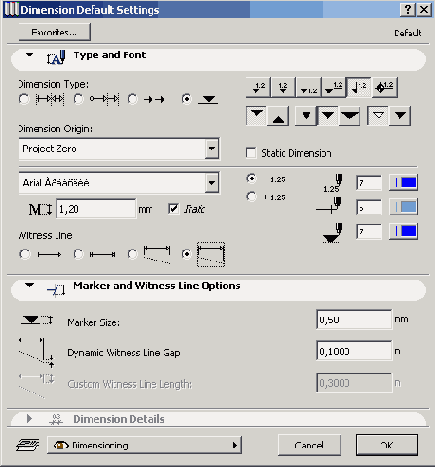Viewport: 435px width, 467px height.
Task: Click Dynamic Witness Line Gap field 0,1000
Action: tap(354, 351)
